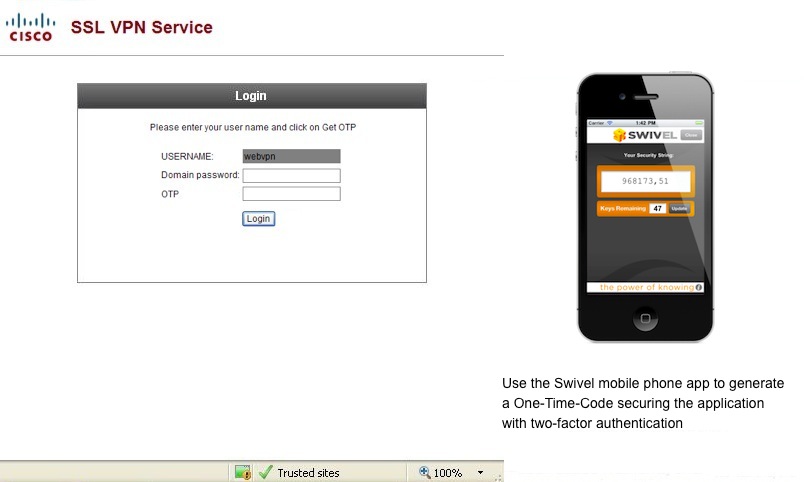Click the Login panel header title
The height and width of the screenshot is (482, 804).
pyautogui.click(x=251, y=96)
